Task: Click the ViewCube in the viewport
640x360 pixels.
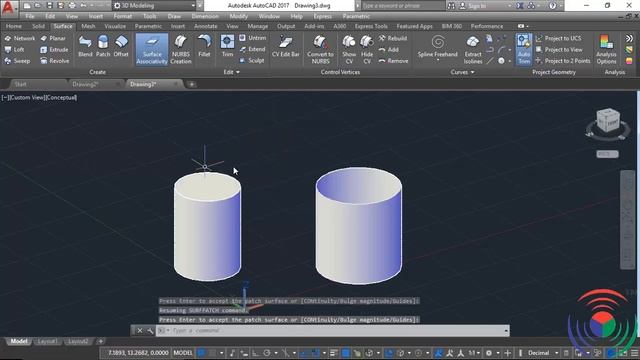Action: pos(608,120)
